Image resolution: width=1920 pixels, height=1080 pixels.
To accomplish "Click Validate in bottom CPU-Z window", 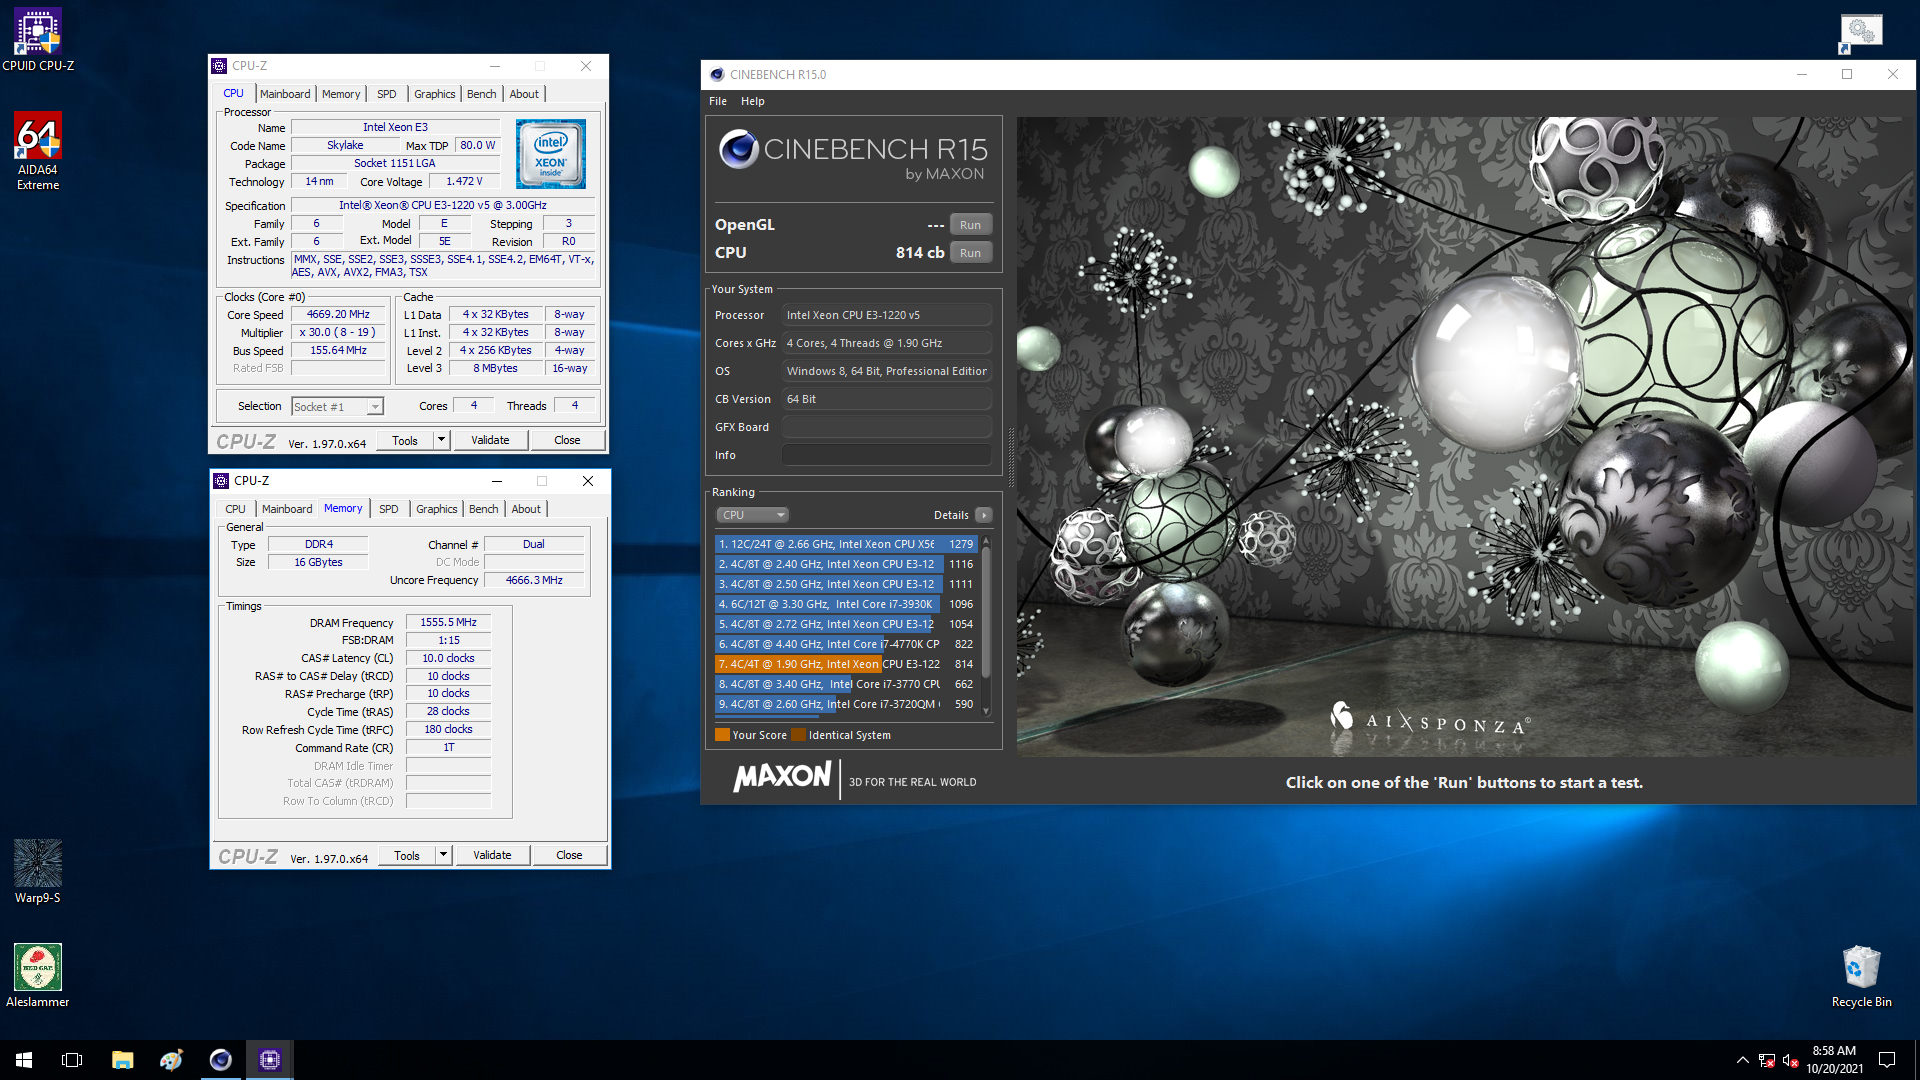I will 492,855.
